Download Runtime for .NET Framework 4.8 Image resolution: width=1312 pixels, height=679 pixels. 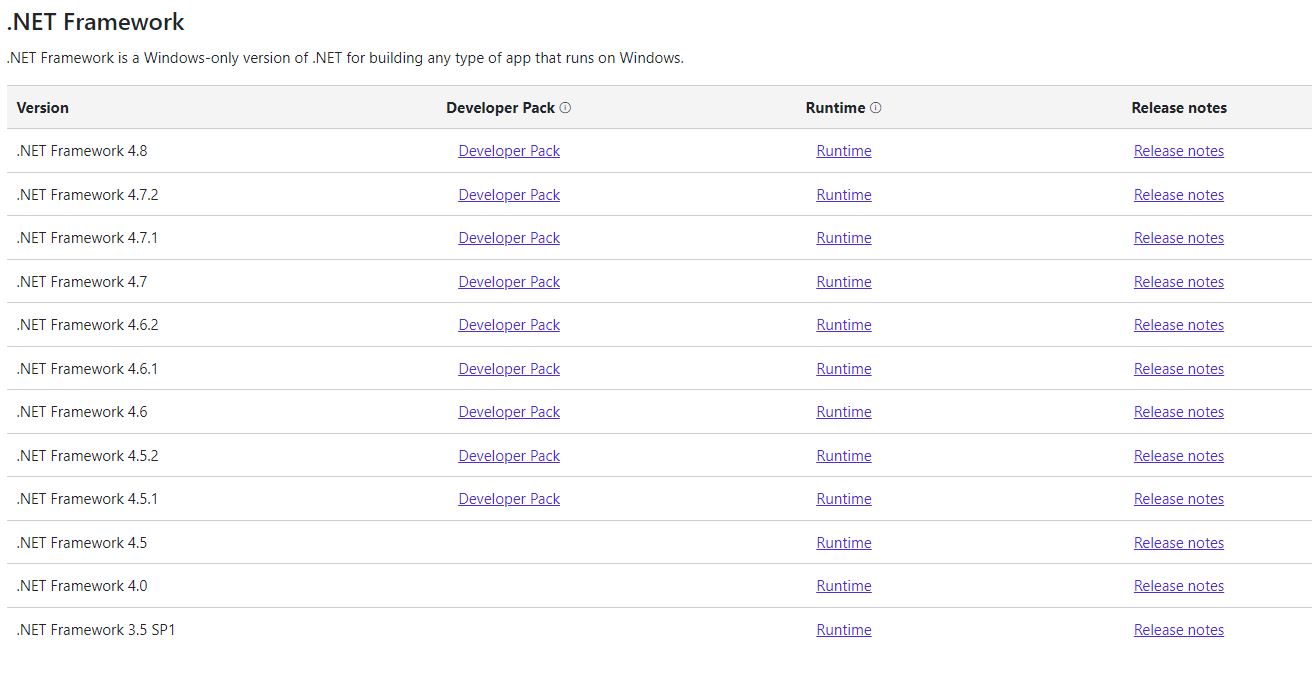coord(844,151)
